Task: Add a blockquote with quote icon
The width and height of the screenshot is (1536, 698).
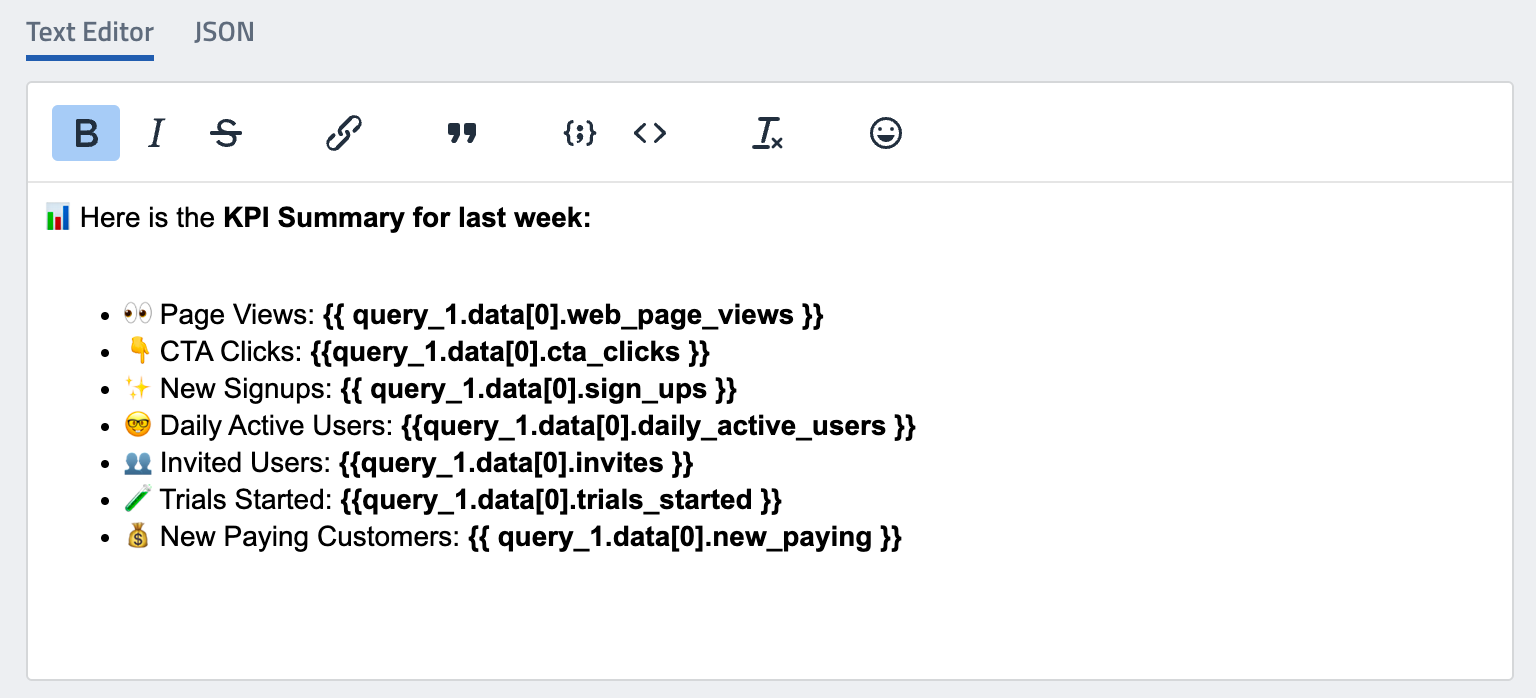Action: [461, 133]
